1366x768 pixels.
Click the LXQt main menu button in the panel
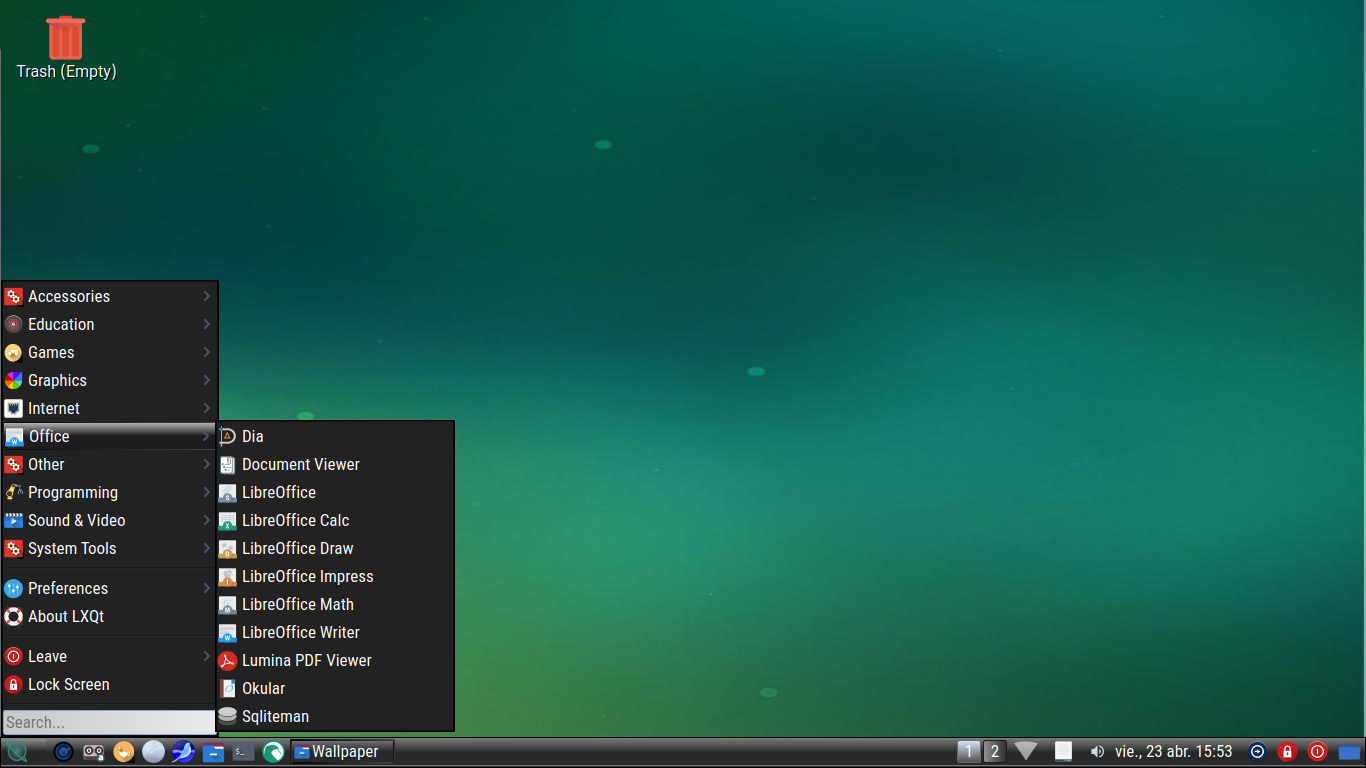pyautogui.click(x=17, y=752)
